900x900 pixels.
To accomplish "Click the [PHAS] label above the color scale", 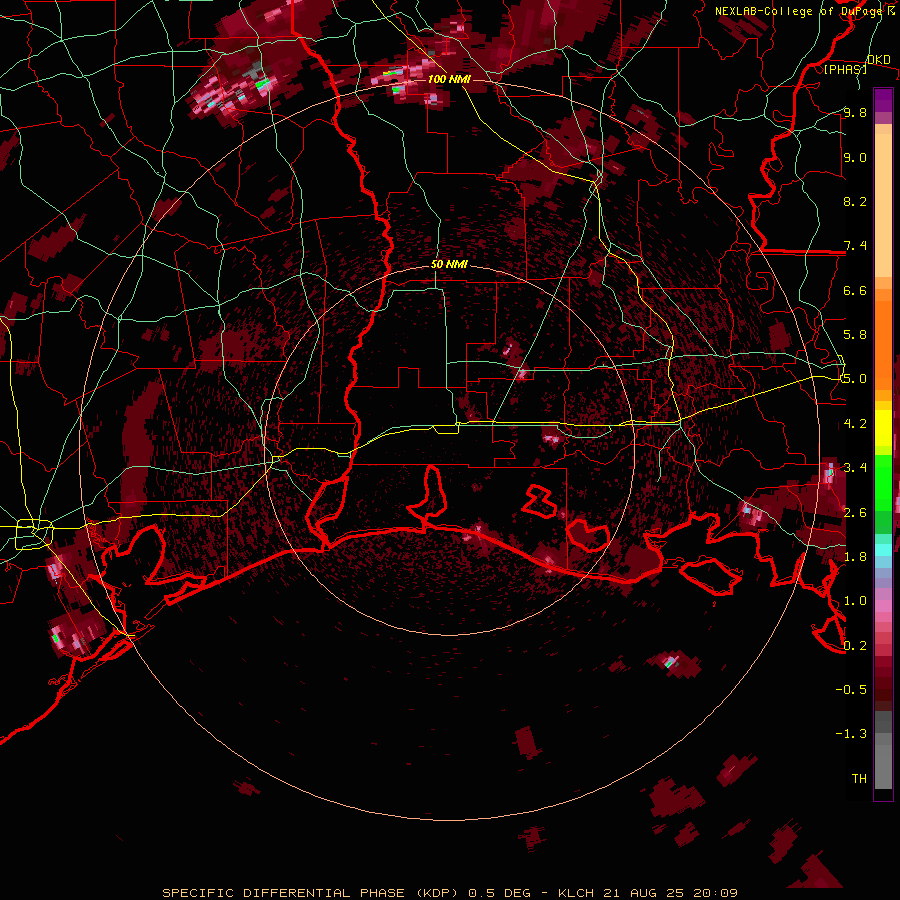I will (x=845, y=69).
